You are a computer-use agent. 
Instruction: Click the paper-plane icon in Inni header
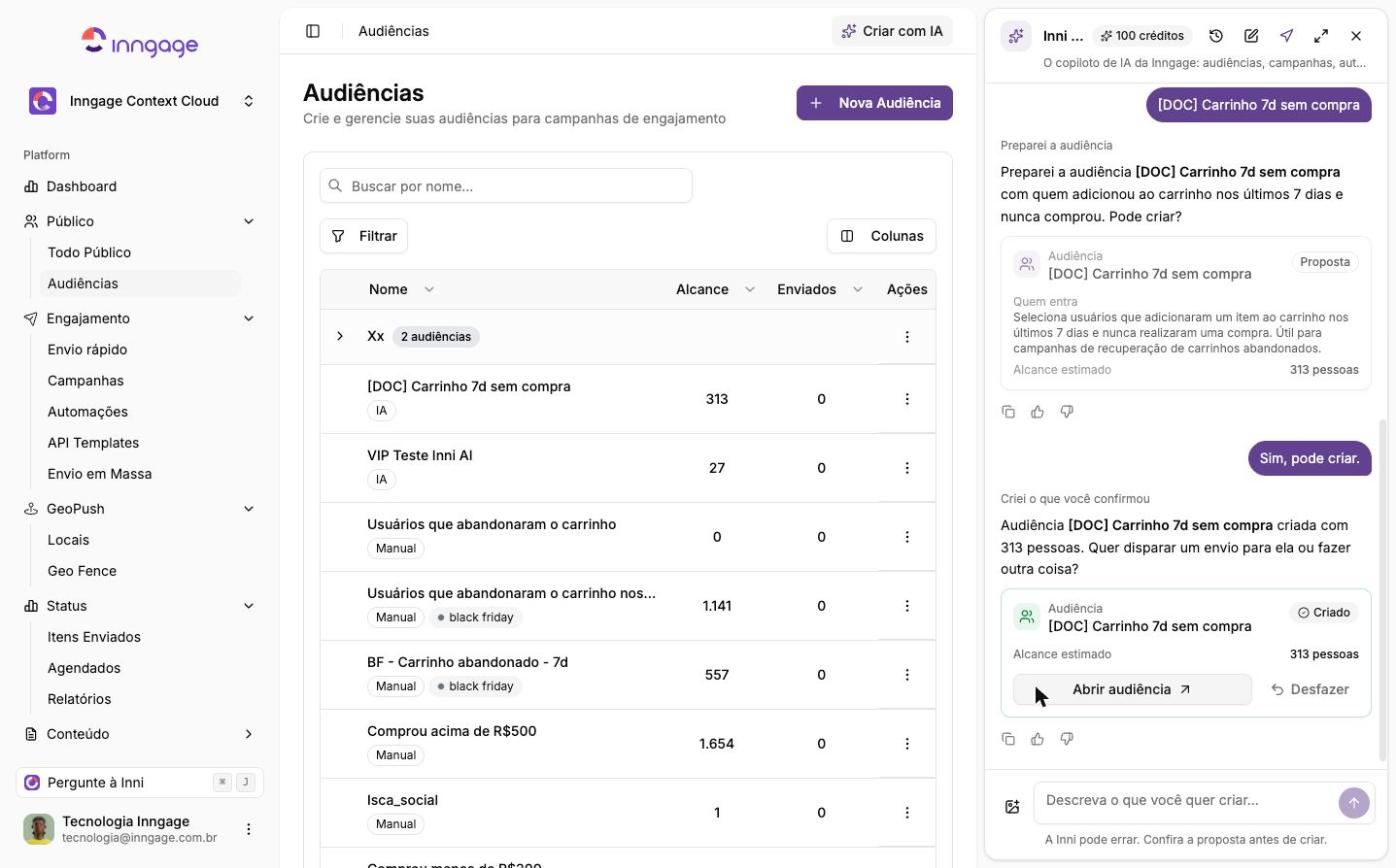click(1286, 36)
